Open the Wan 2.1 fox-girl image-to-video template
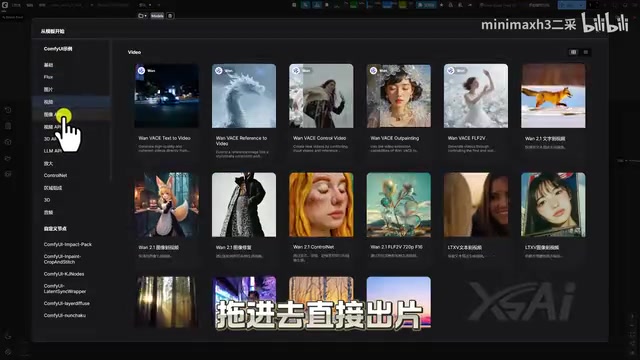This screenshot has height=360, width=640. point(167,204)
